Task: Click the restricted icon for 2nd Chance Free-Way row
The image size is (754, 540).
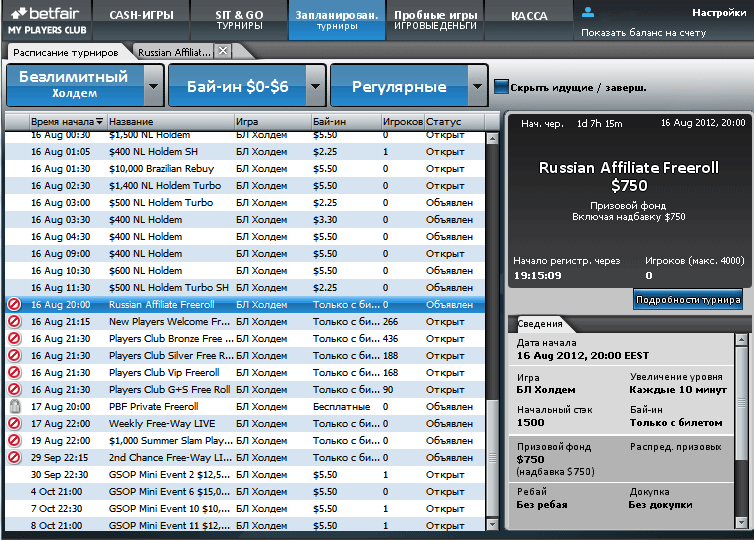Action: click(14, 457)
